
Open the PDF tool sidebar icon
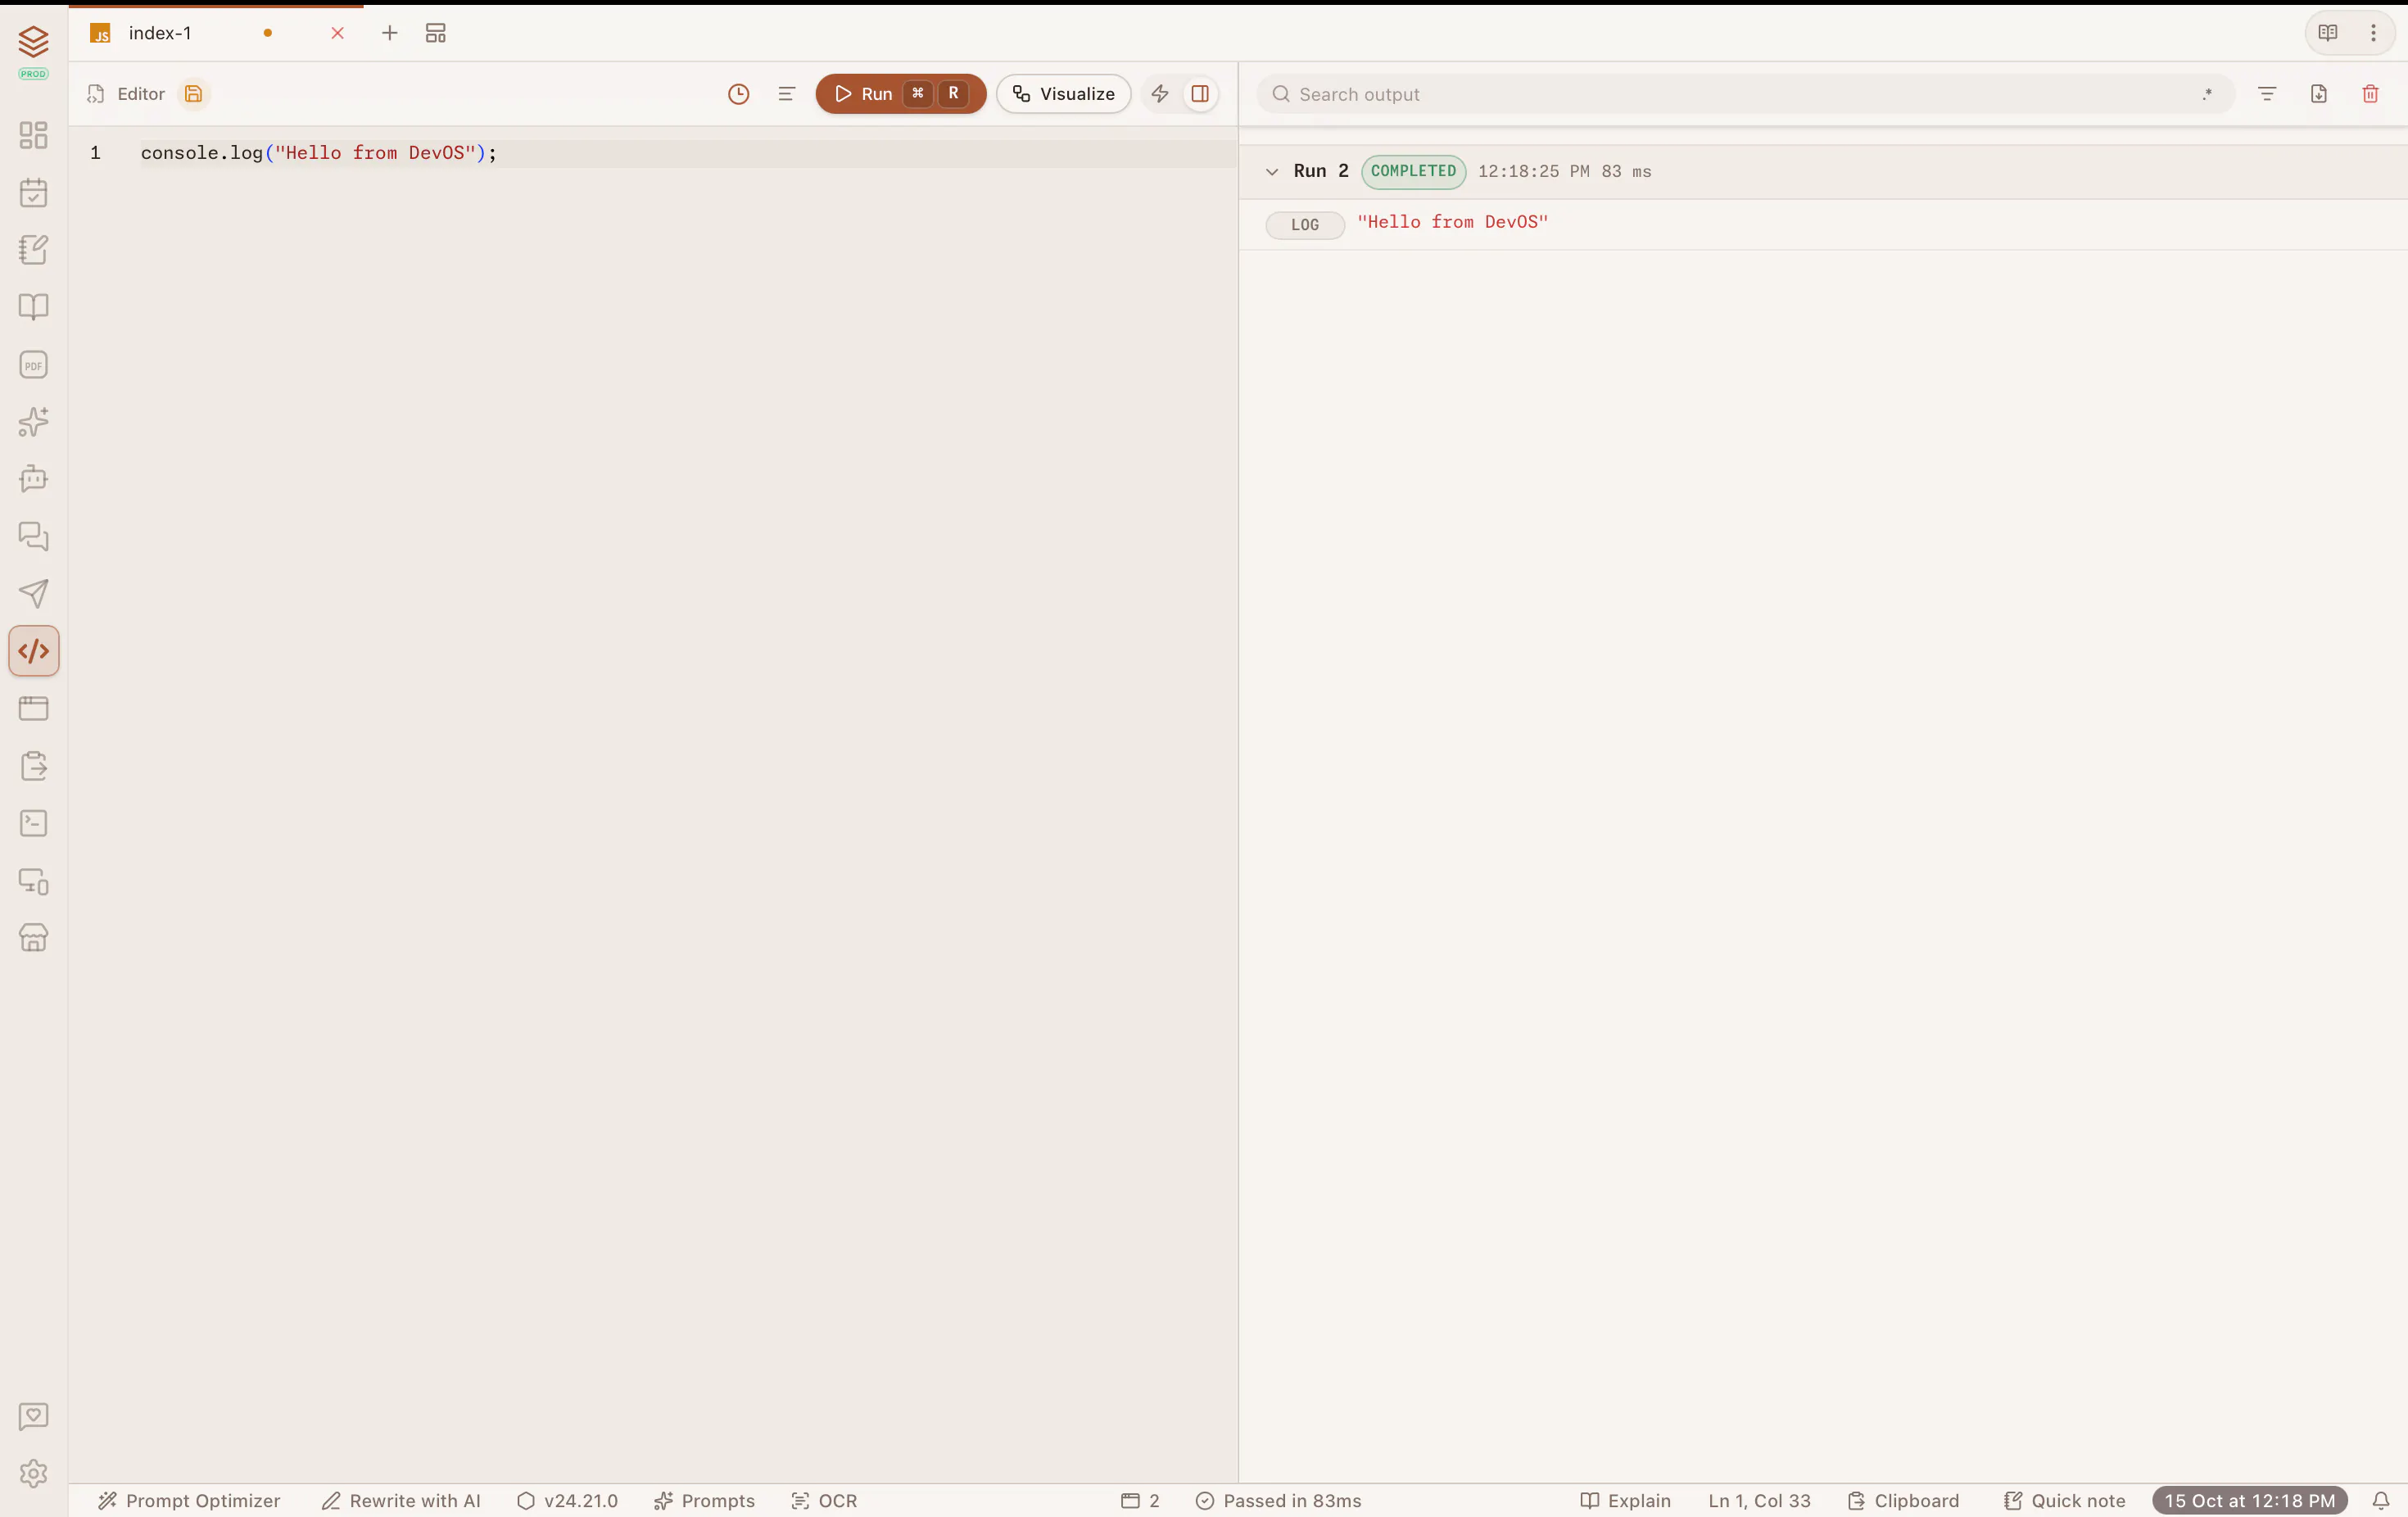[x=33, y=364]
